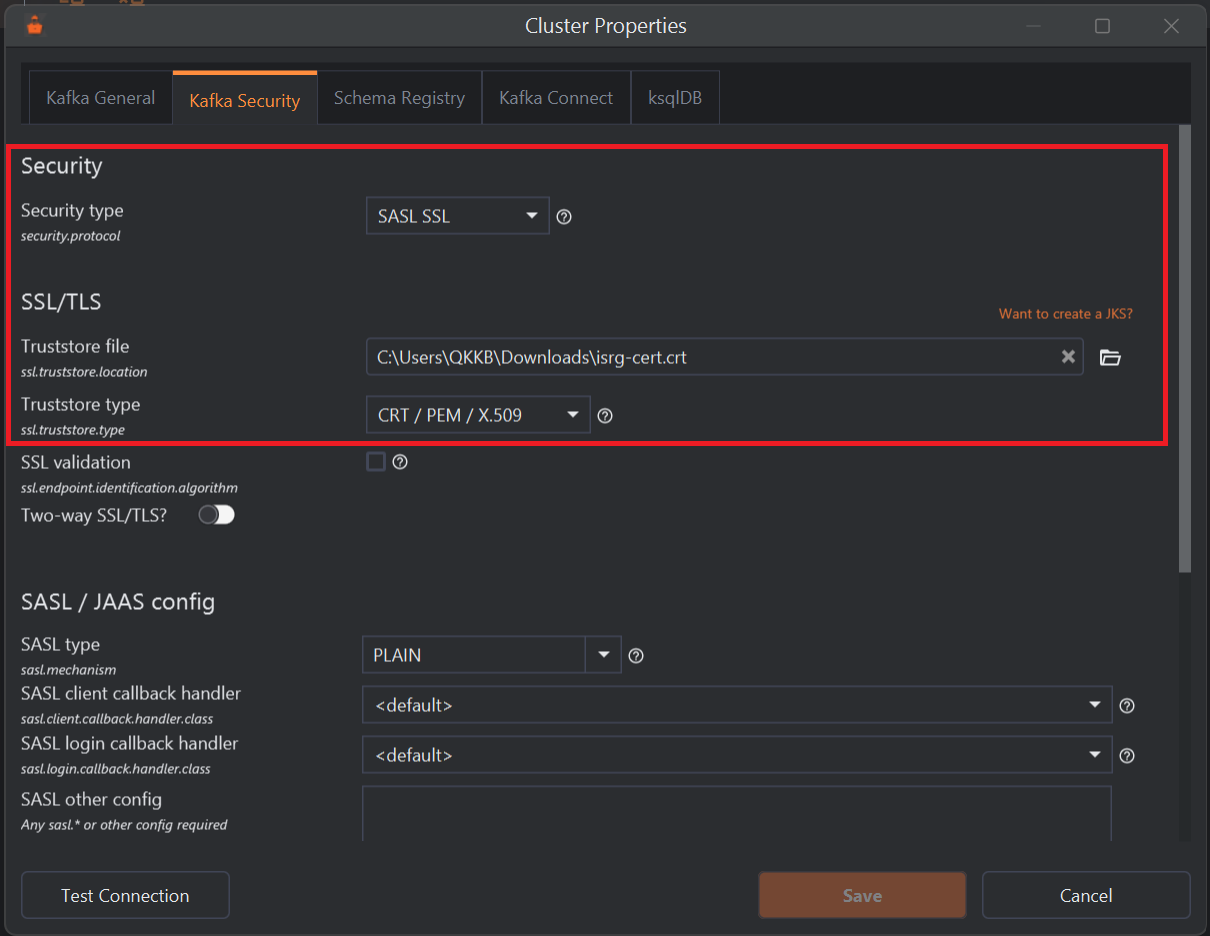Follow the "Want to create a JKS?" link
This screenshot has height=936, width=1210.
pos(1065,314)
